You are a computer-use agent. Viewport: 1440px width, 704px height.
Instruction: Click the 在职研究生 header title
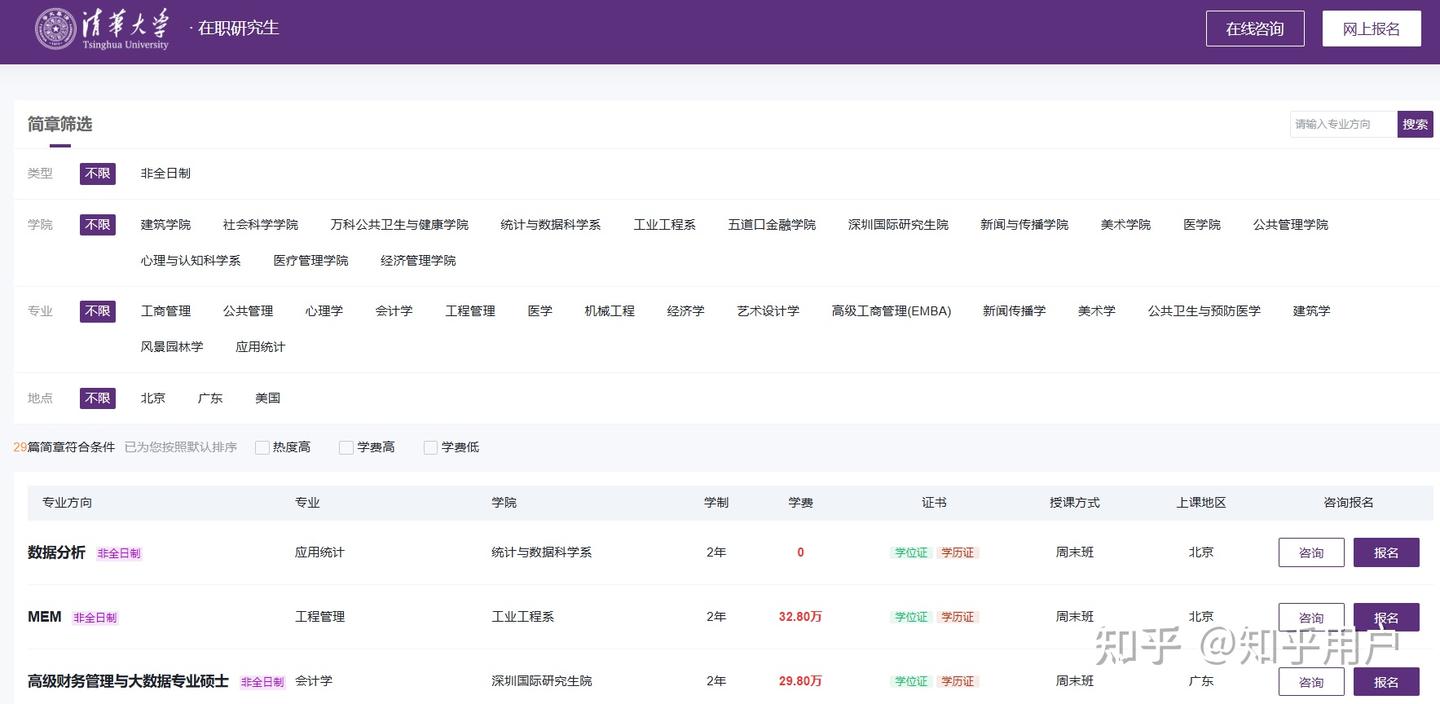coord(238,28)
